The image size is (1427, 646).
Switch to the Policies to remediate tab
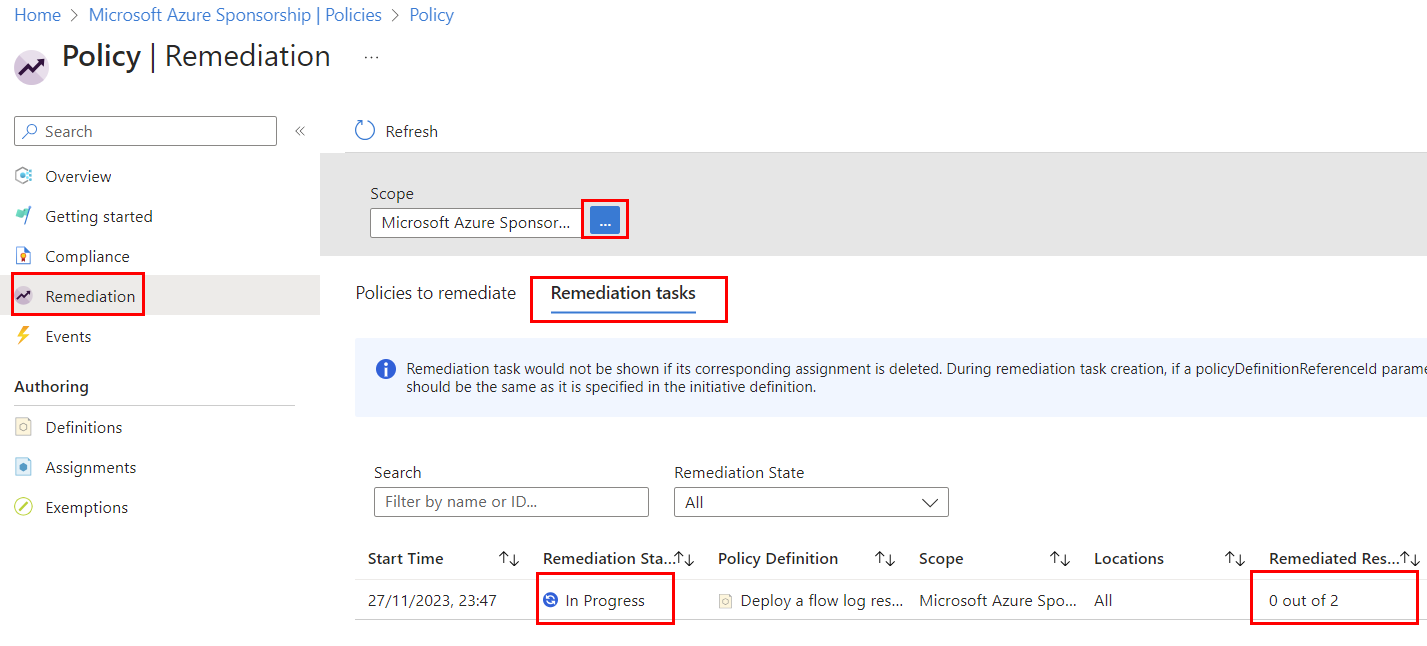pyautogui.click(x=436, y=293)
